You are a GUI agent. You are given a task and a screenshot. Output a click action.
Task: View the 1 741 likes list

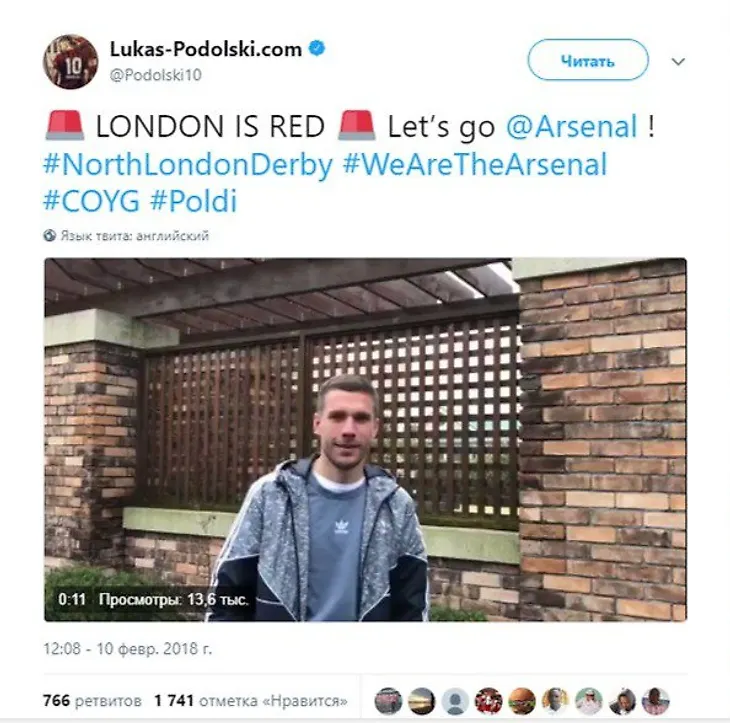coord(250,701)
